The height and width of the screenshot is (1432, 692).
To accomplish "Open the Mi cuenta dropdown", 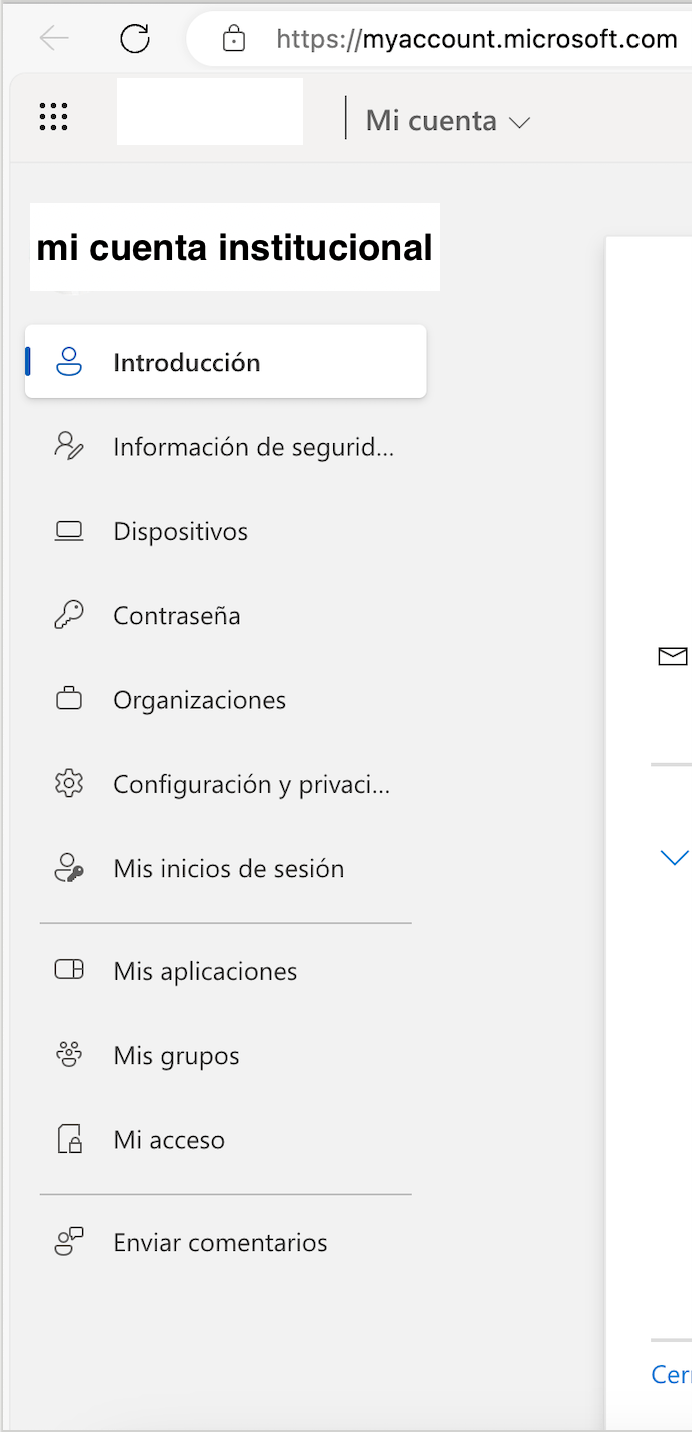I will [x=447, y=120].
